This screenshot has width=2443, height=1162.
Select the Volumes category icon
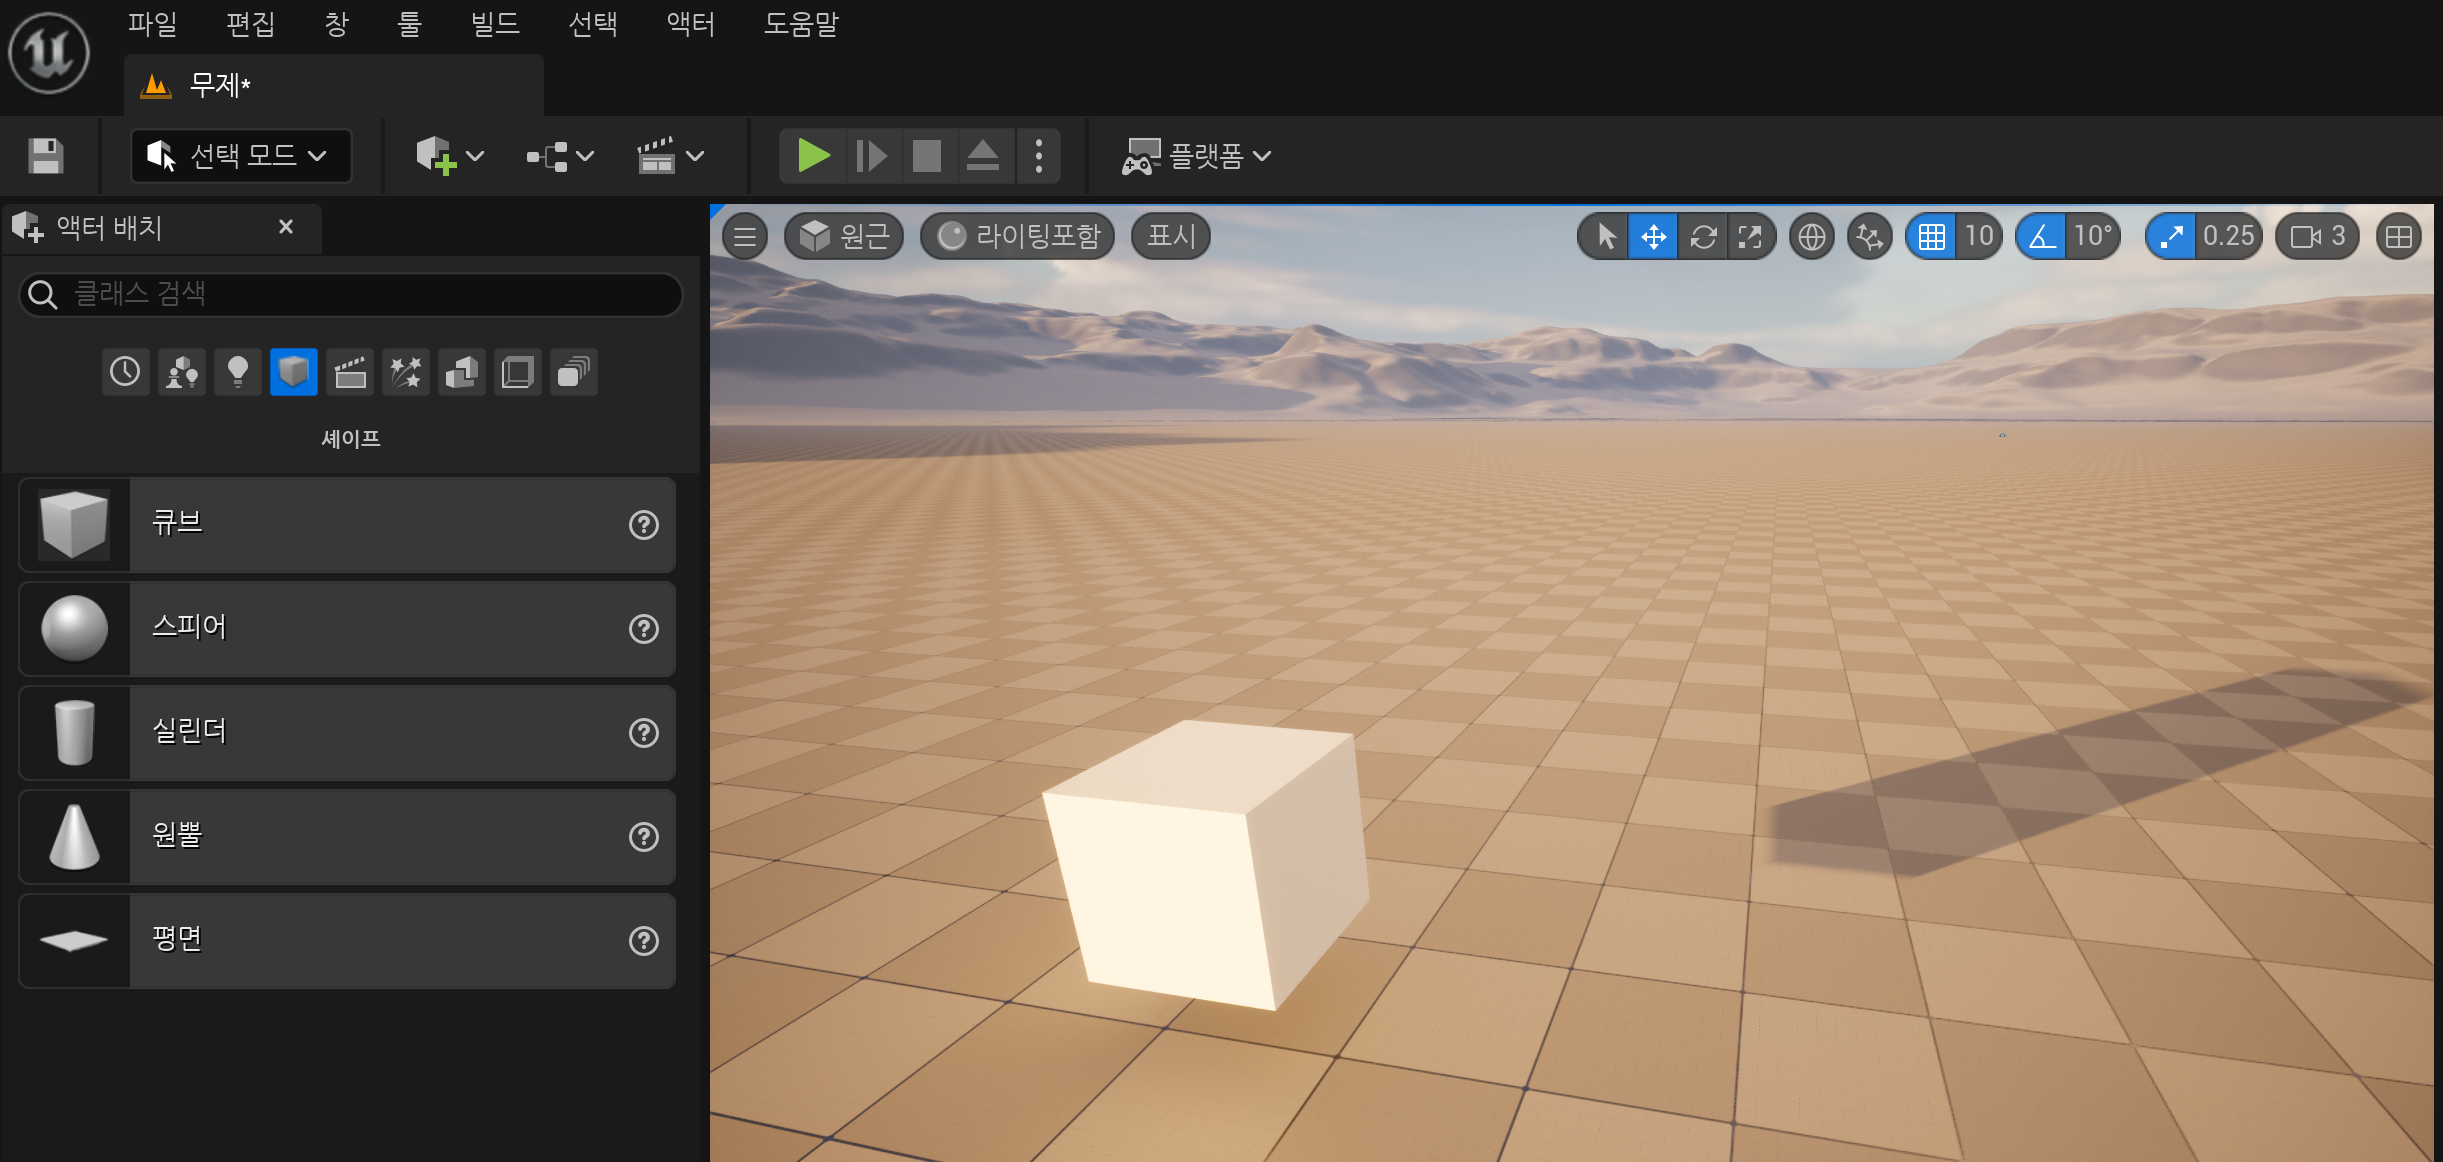tap(517, 372)
